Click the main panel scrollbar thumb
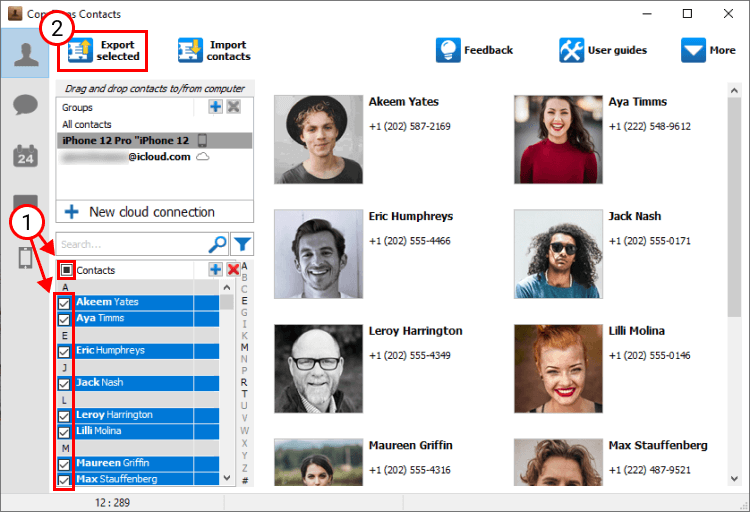The width and height of the screenshot is (750, 512). [734, 207]
